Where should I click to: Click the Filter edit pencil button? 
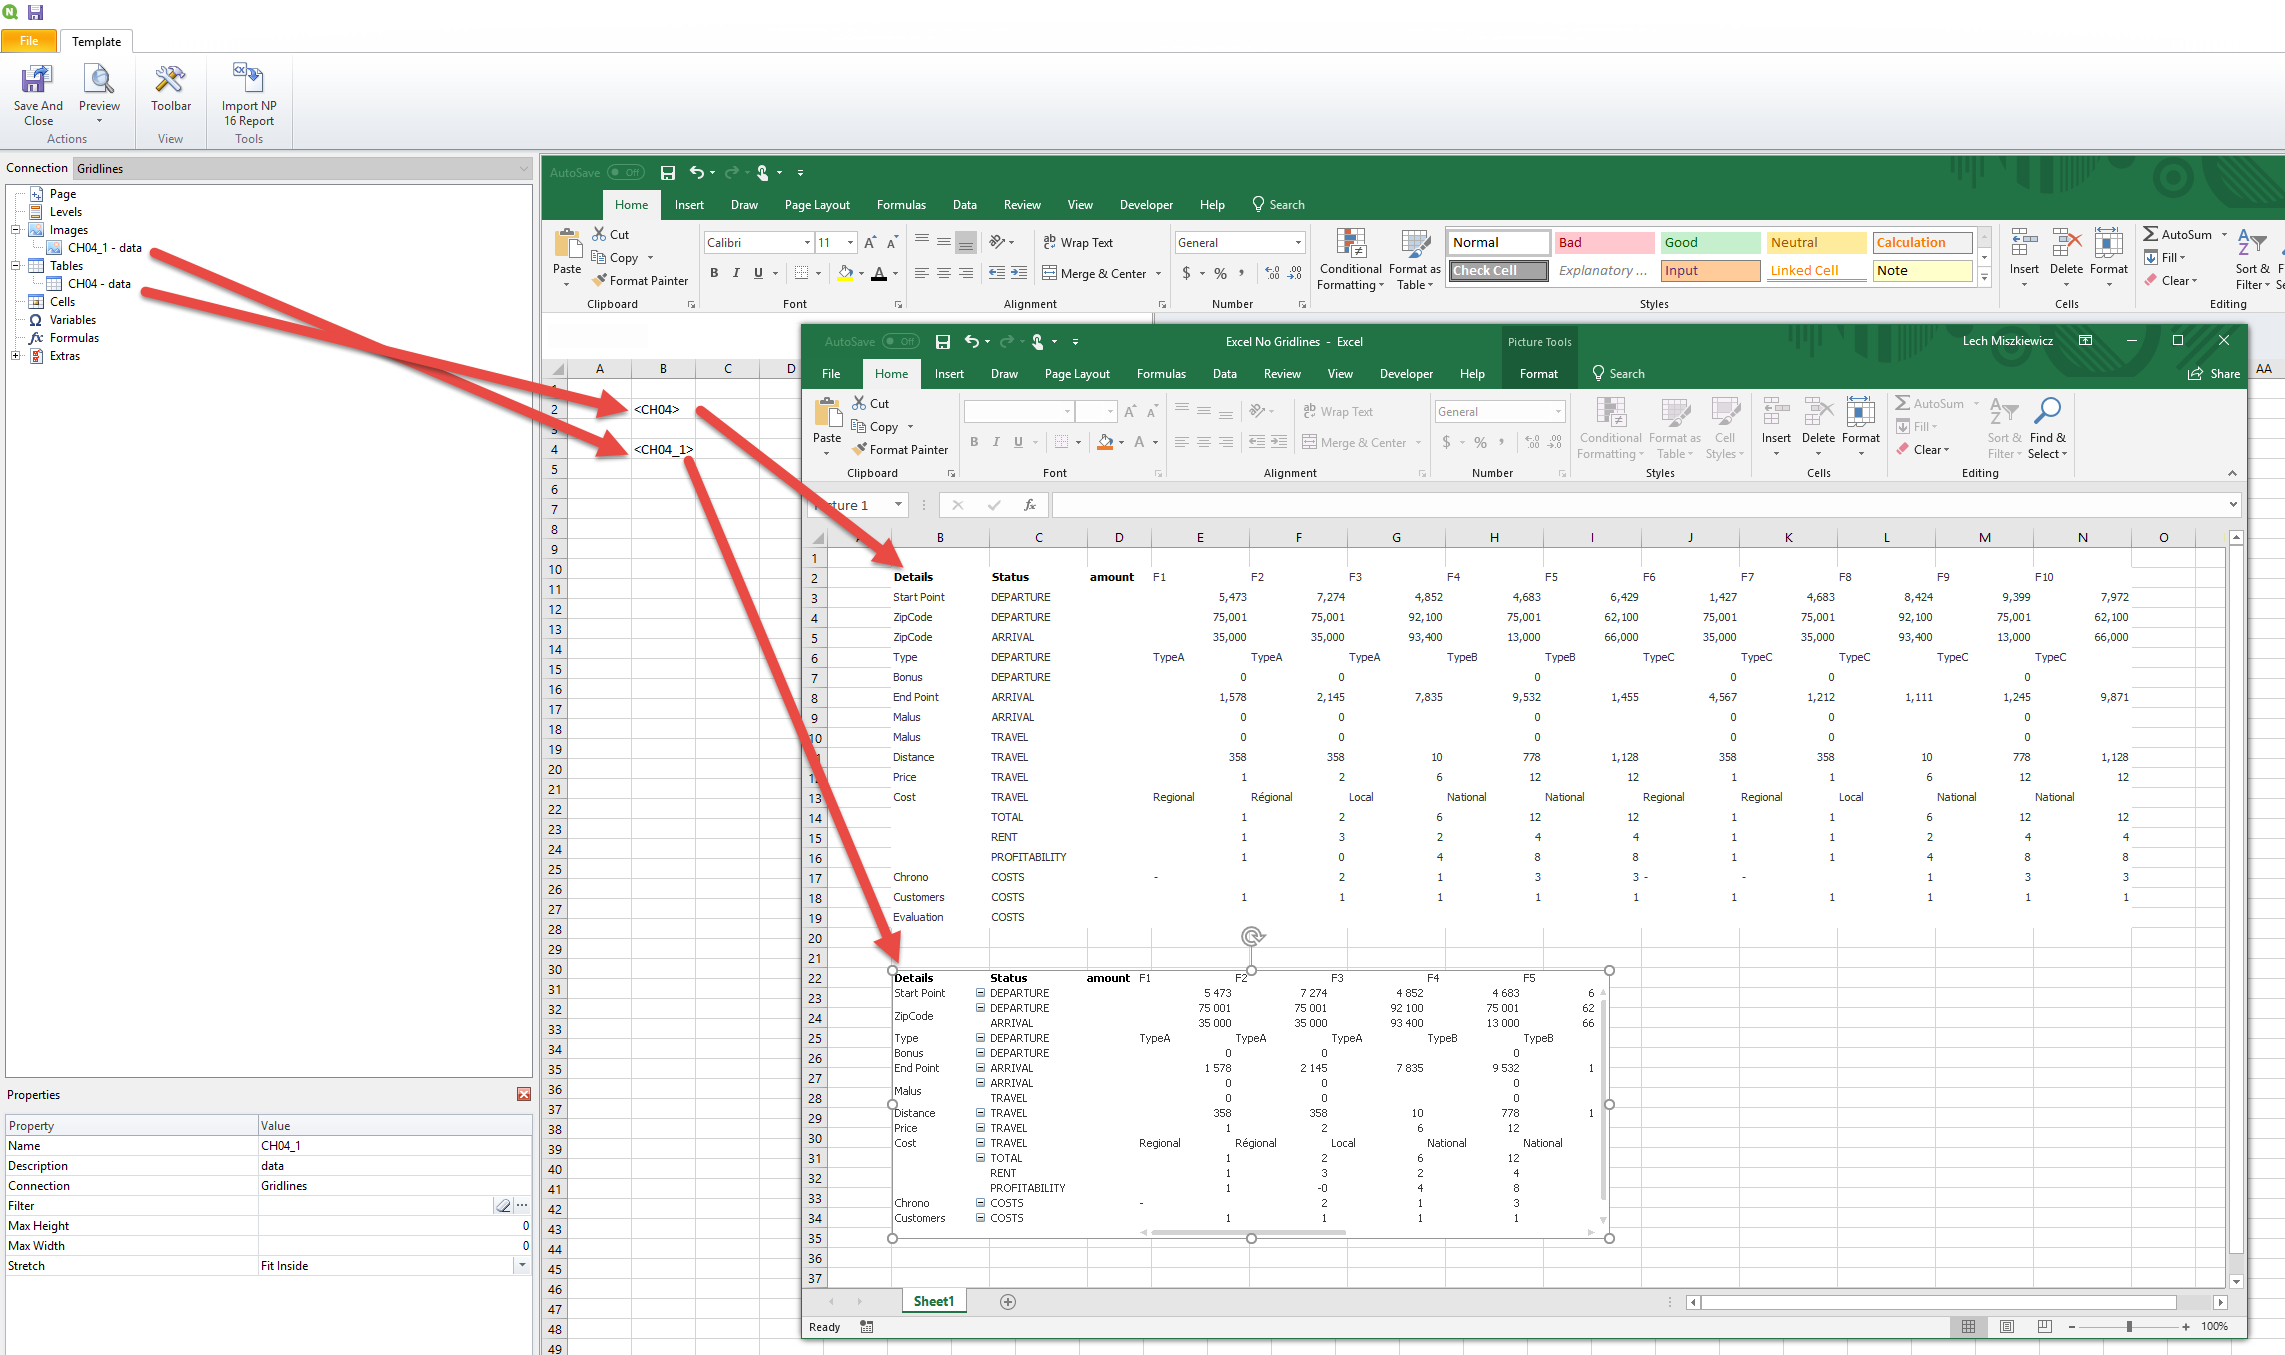(x=503, y=1205)
